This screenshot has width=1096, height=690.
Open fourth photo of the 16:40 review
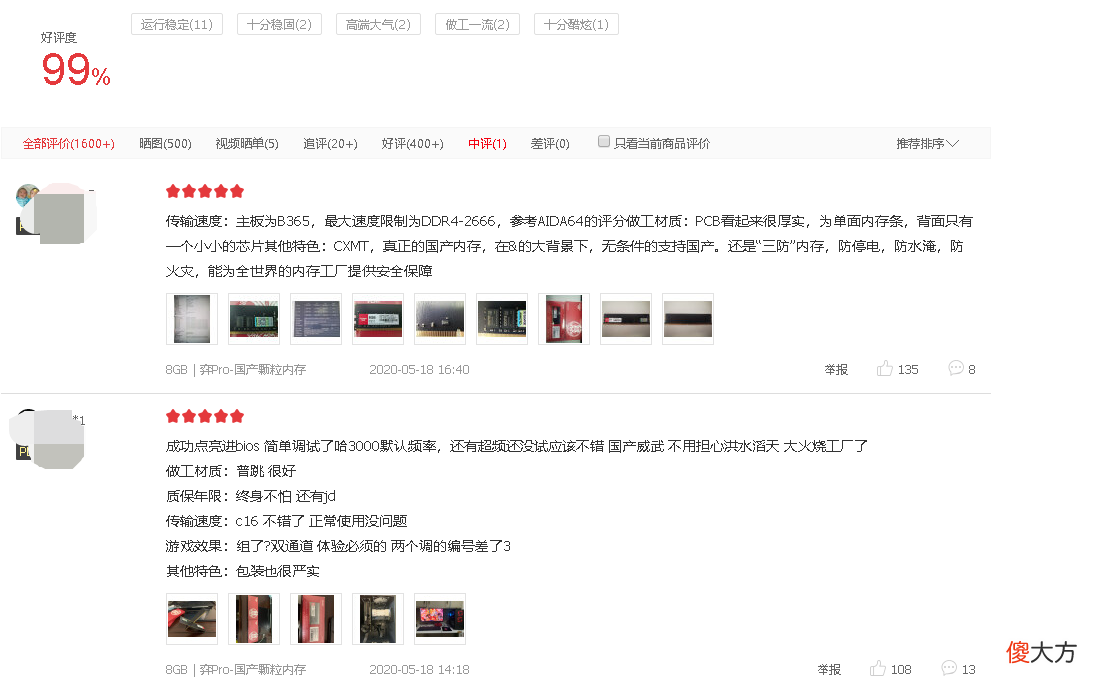coord(377,319)
